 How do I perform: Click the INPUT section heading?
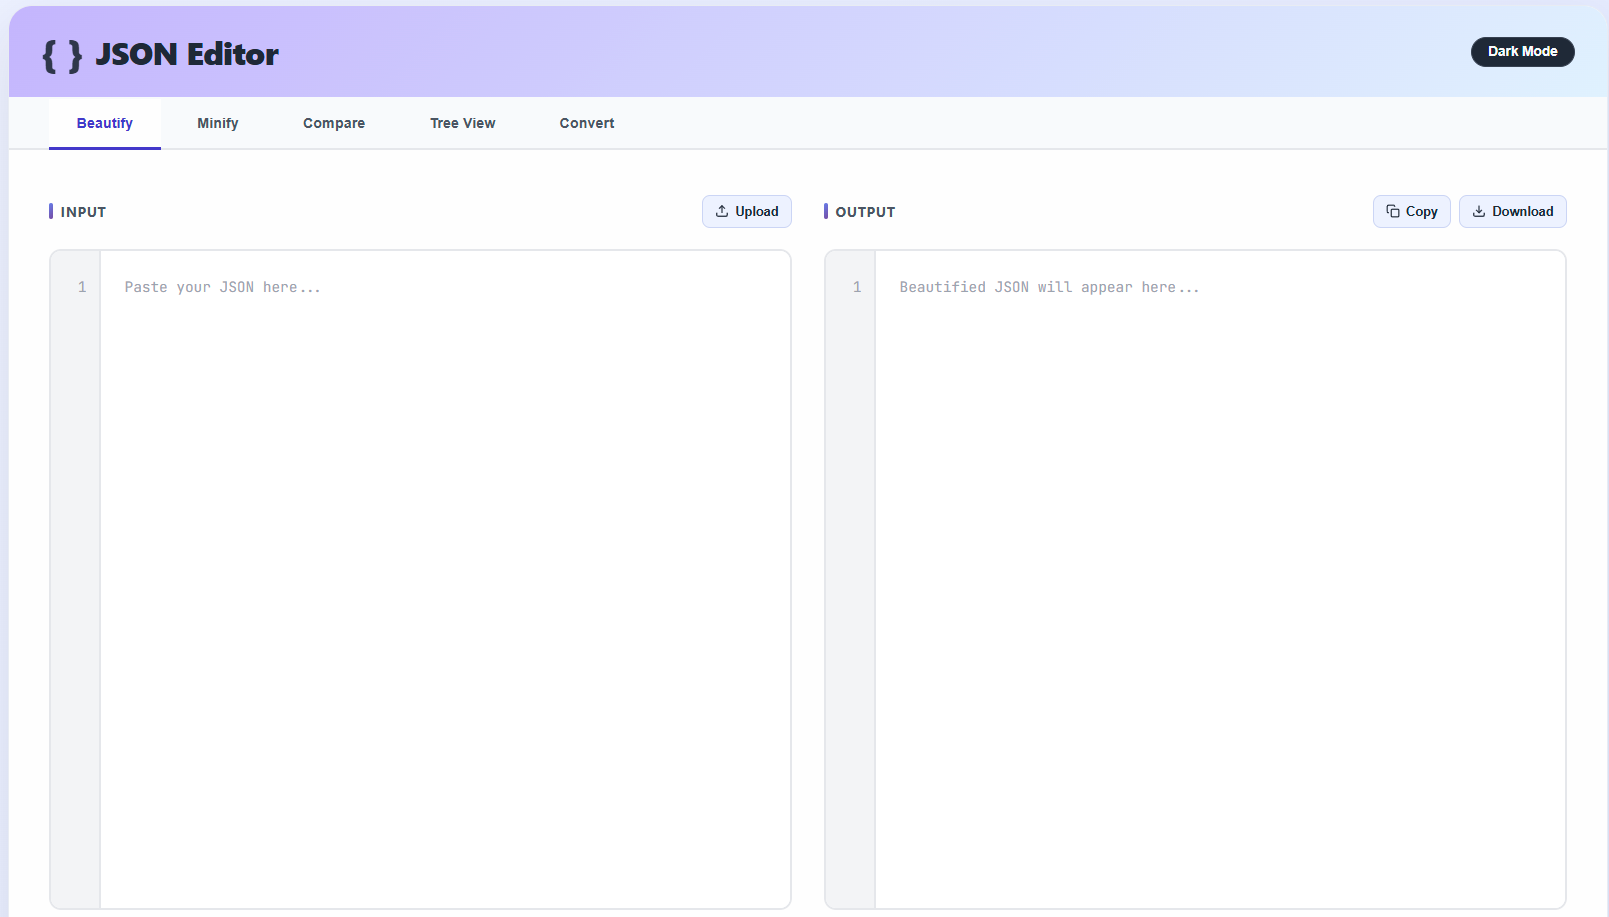click(84, 211)
